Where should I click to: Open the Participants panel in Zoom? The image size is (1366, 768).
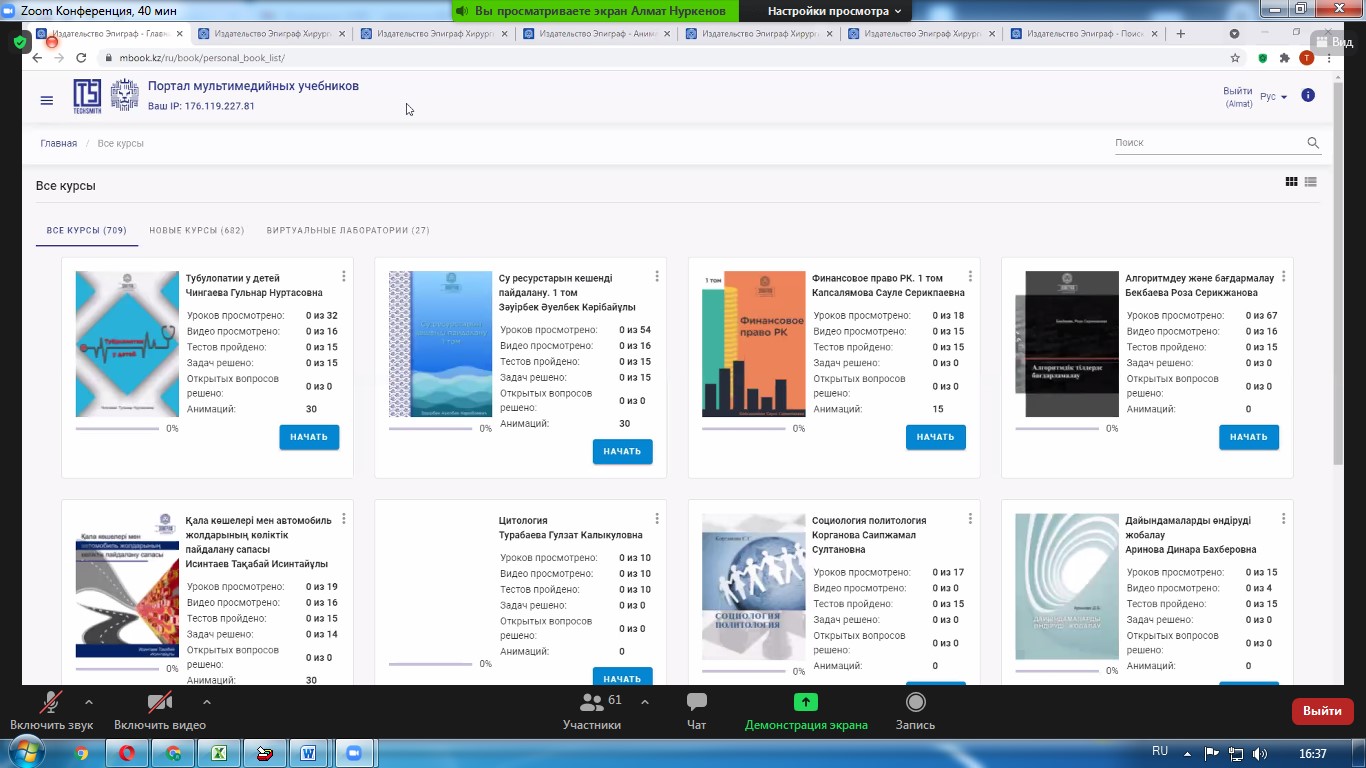pyautogui.click(x=592, y=710)
